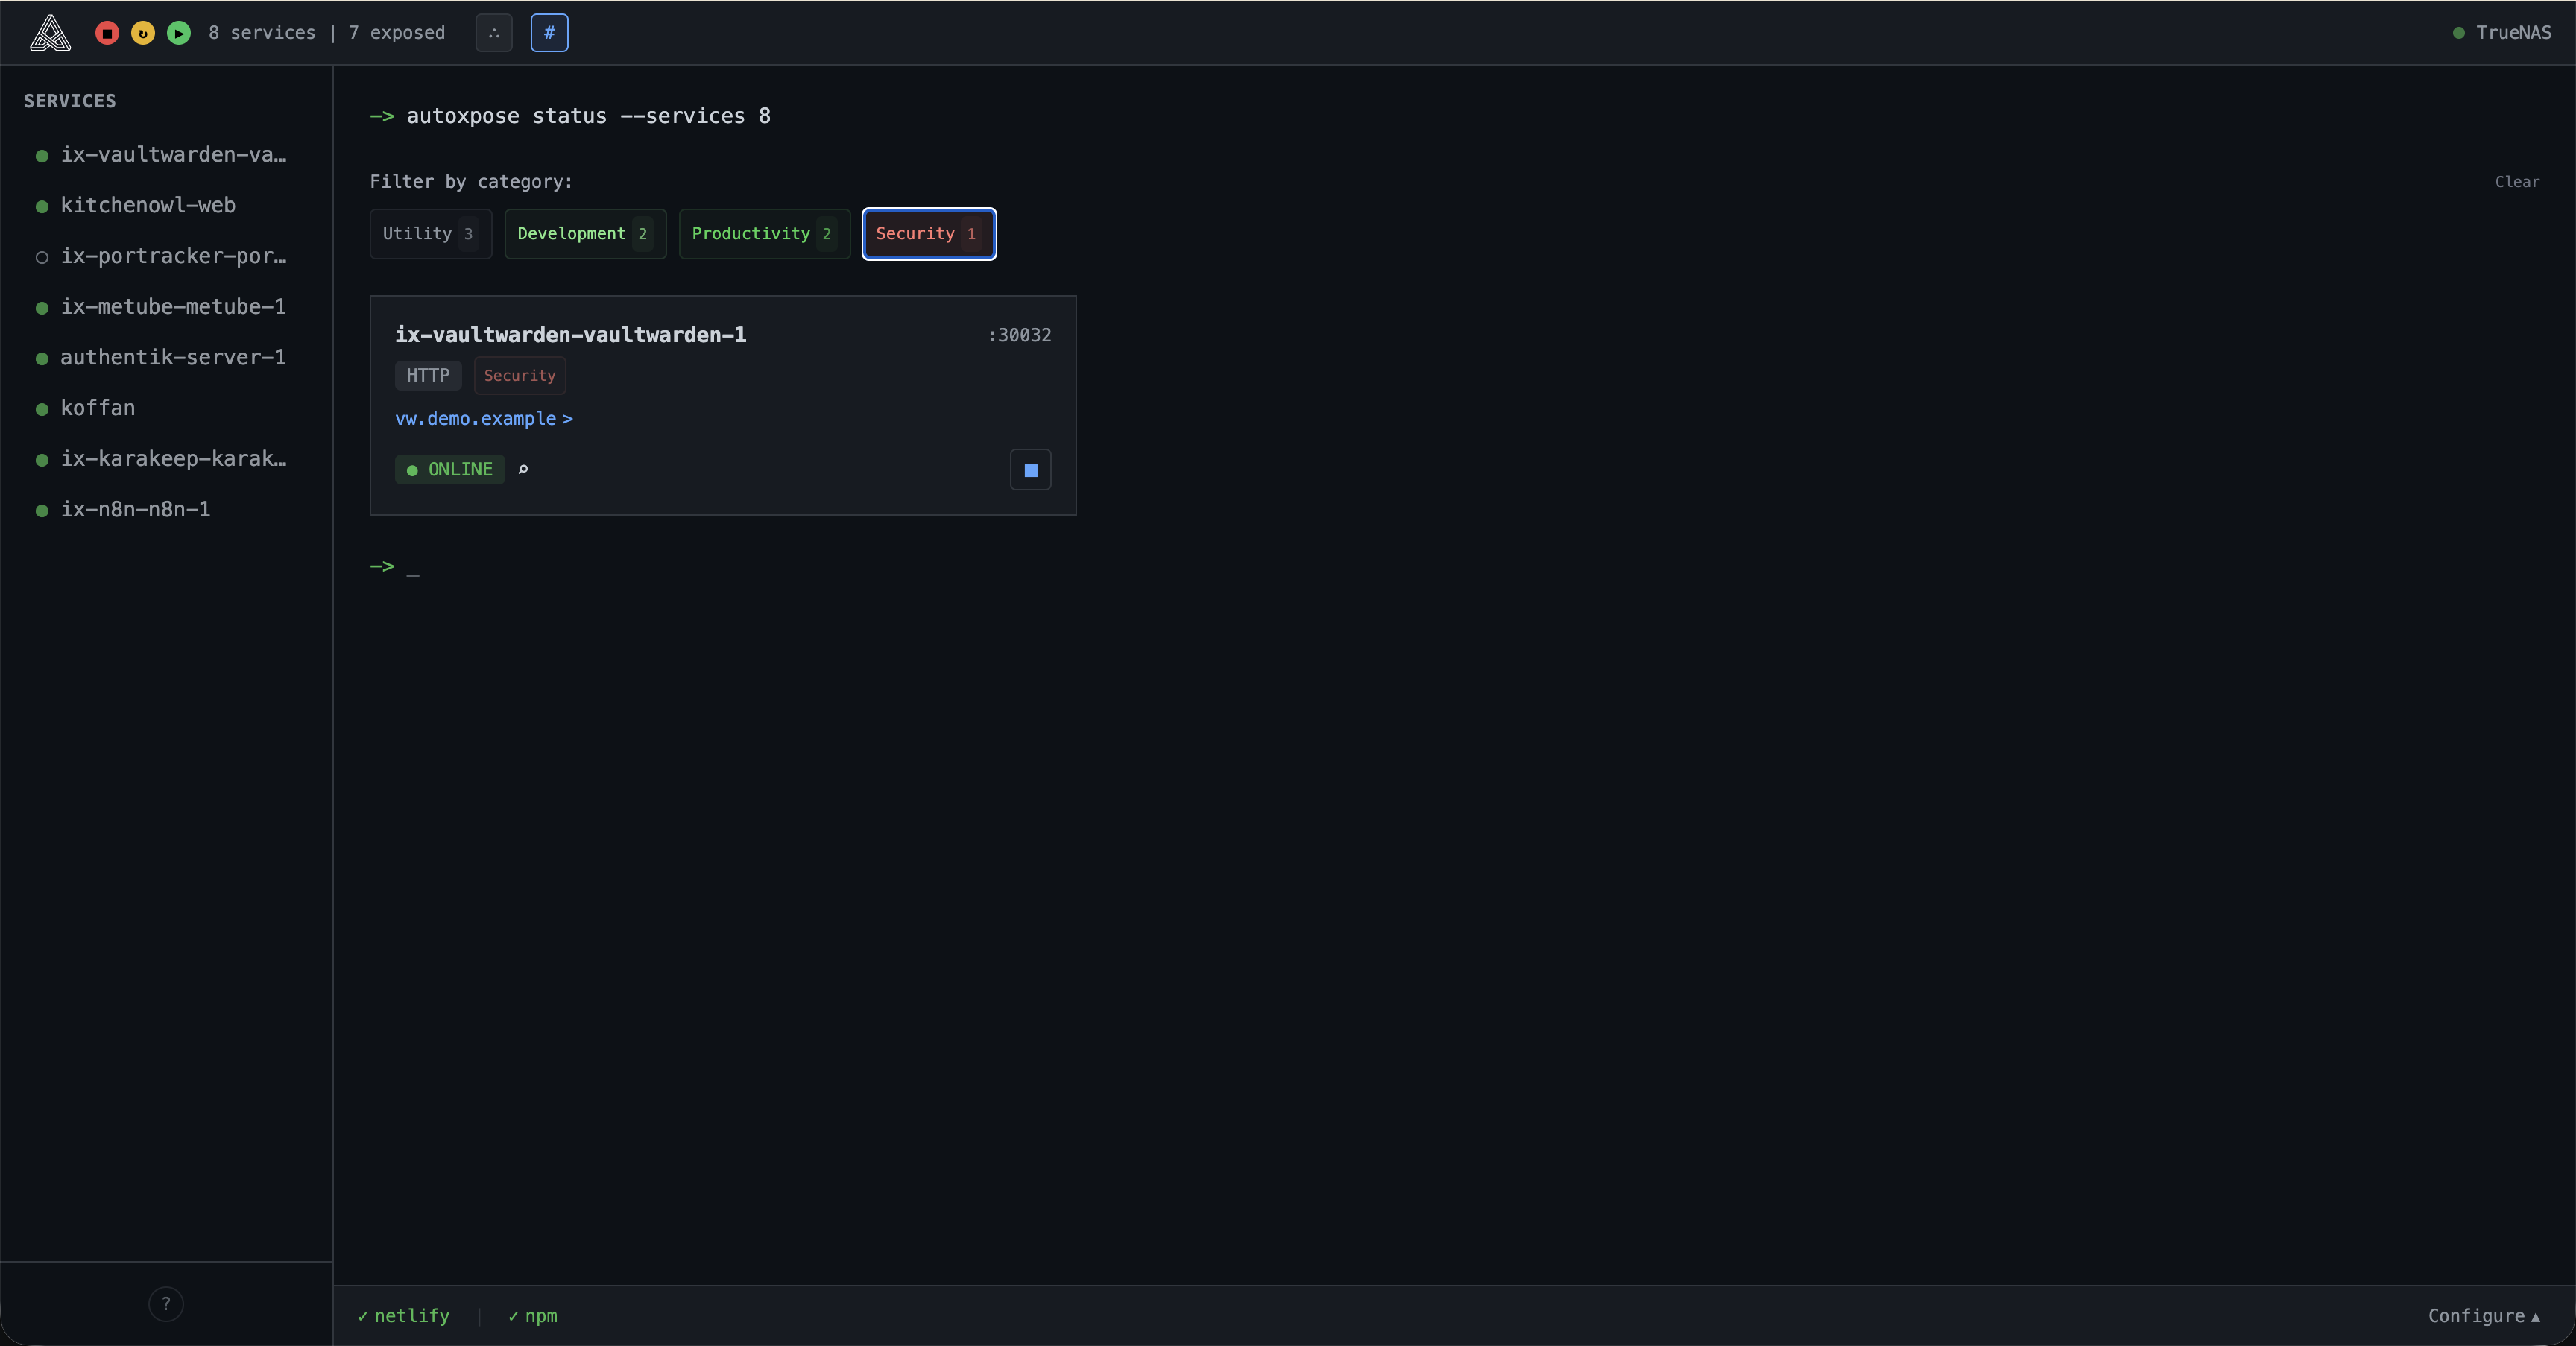The image size is (2576, 1346).
Task: Click the Clear filter button
Action: pos(2518,182)
